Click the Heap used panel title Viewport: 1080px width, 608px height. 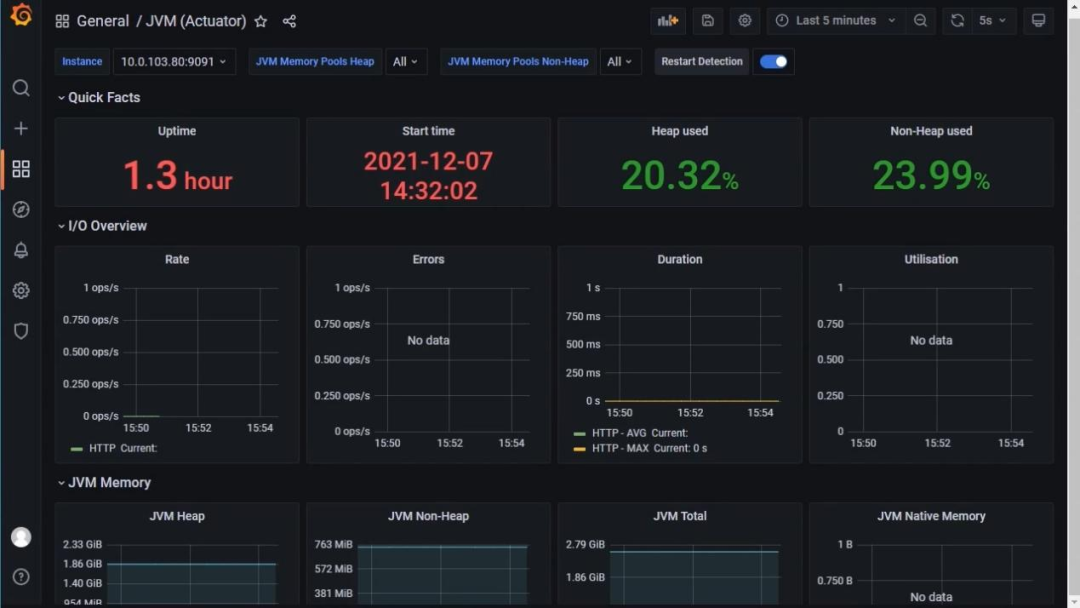click(679, 131)
